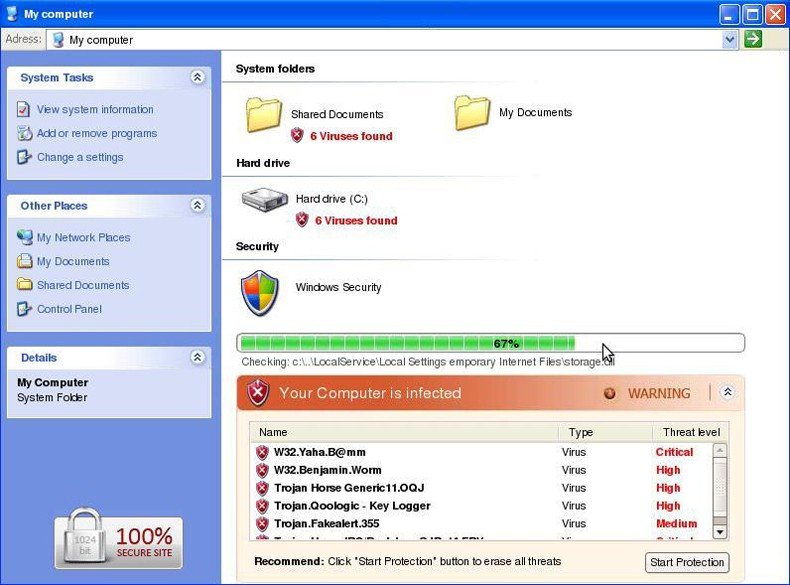Click the sidebar Shared Documents folder icon
This screenshot has width=790, height=585.
[x=24, y=284]
